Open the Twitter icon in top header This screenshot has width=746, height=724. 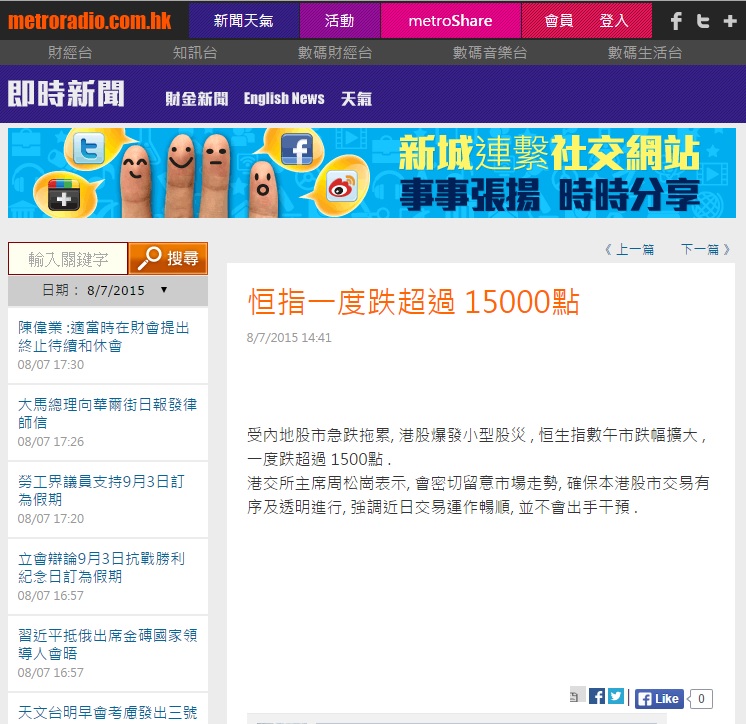click(x=703, y=21)
